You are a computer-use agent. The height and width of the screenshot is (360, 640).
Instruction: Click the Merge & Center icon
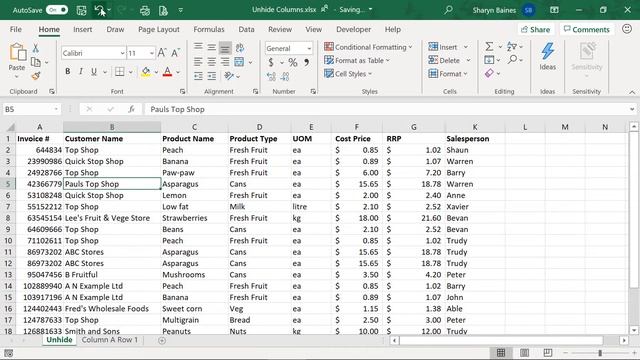coord(239,62)
